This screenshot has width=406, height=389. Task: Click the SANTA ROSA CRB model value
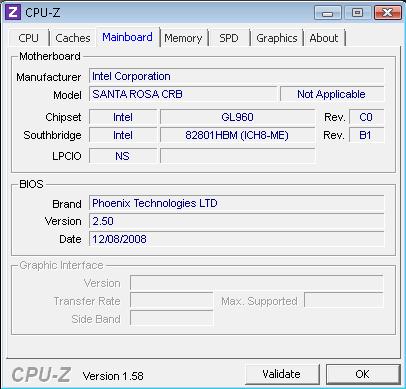tap(183, 94)
